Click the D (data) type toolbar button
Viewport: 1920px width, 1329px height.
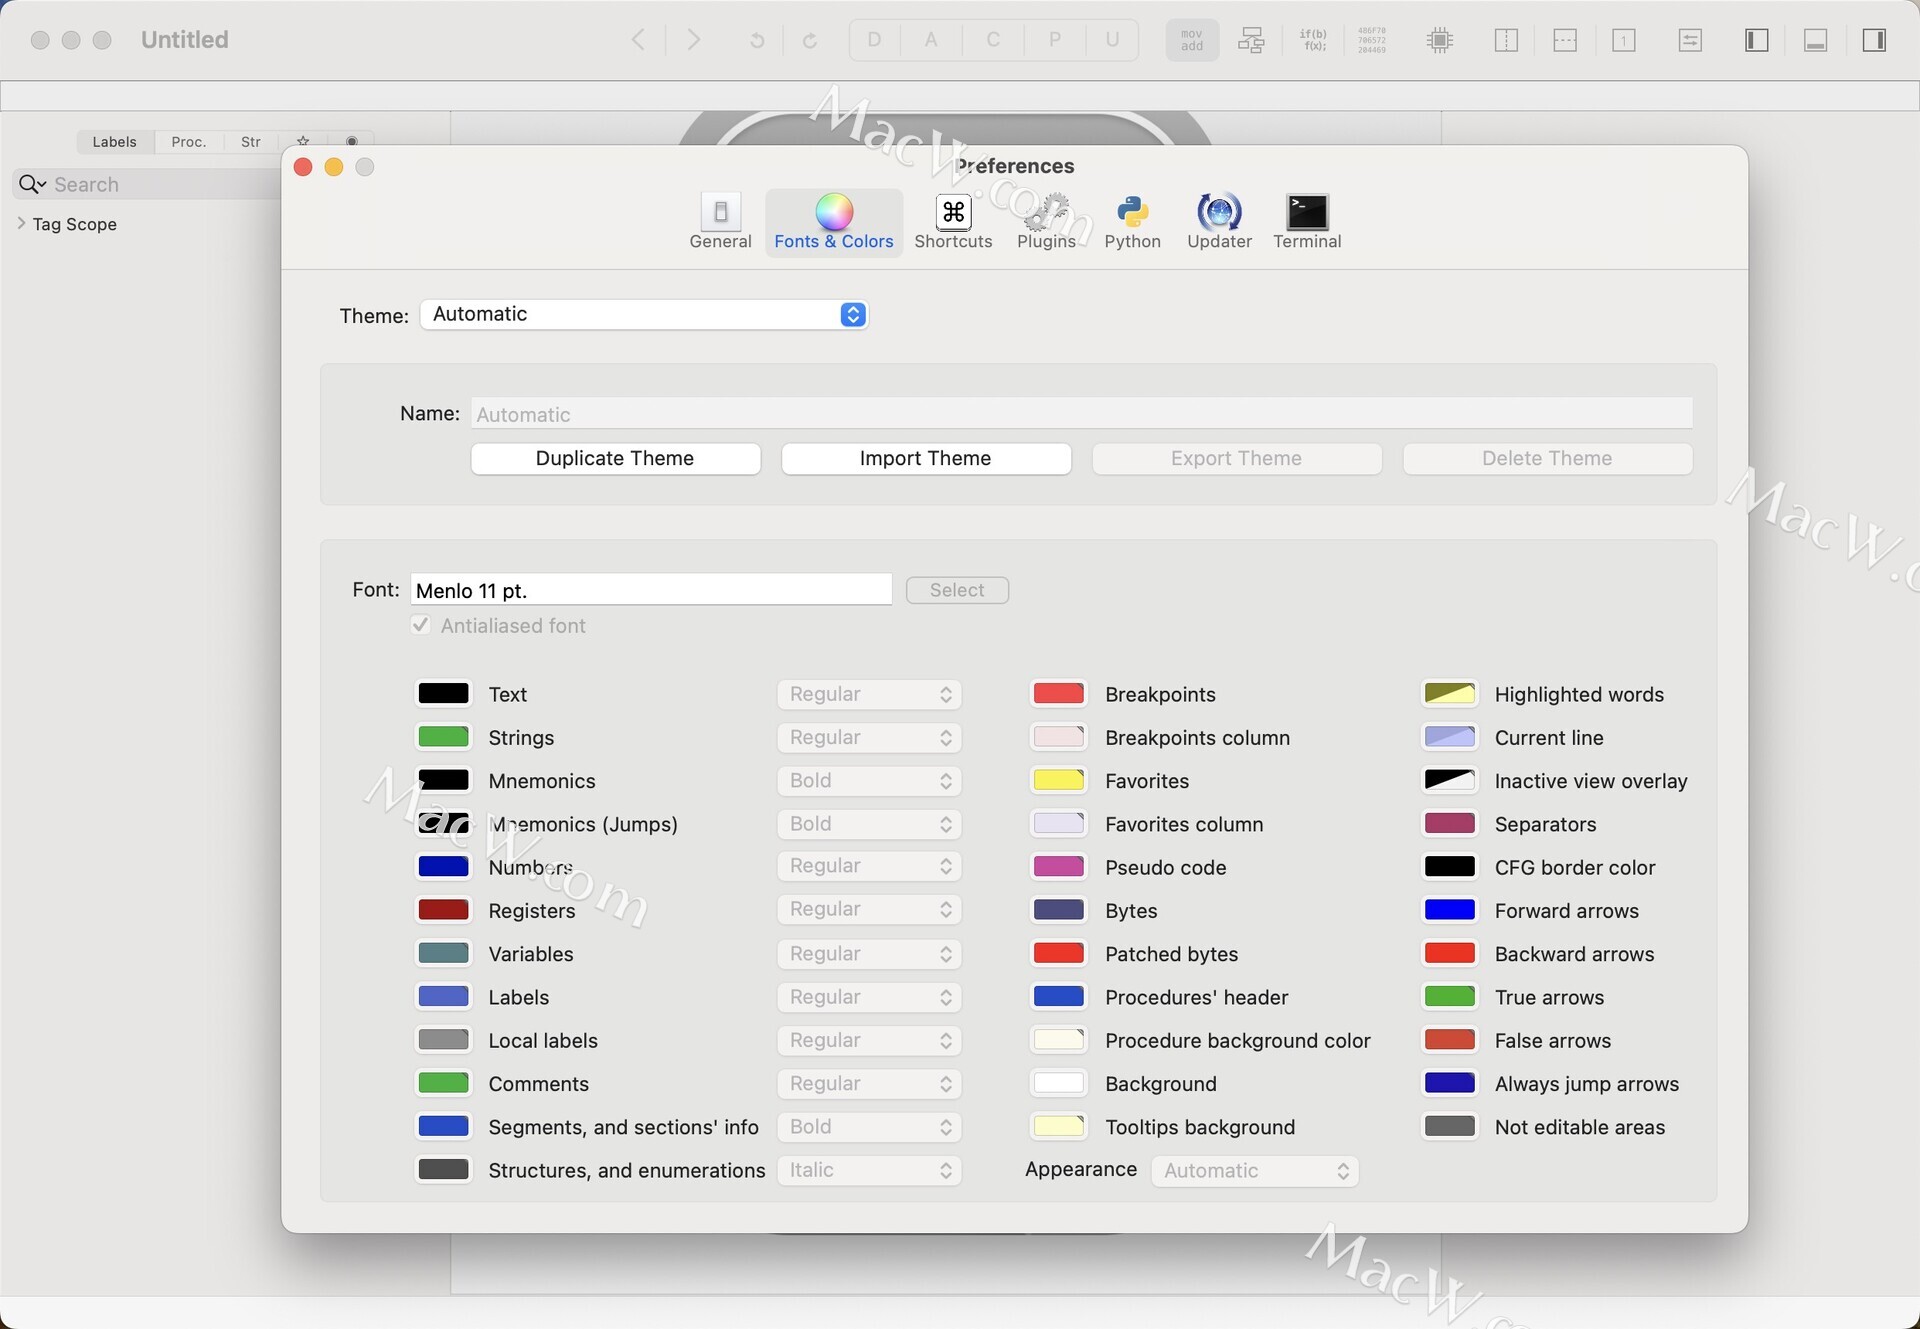[874, 40]
